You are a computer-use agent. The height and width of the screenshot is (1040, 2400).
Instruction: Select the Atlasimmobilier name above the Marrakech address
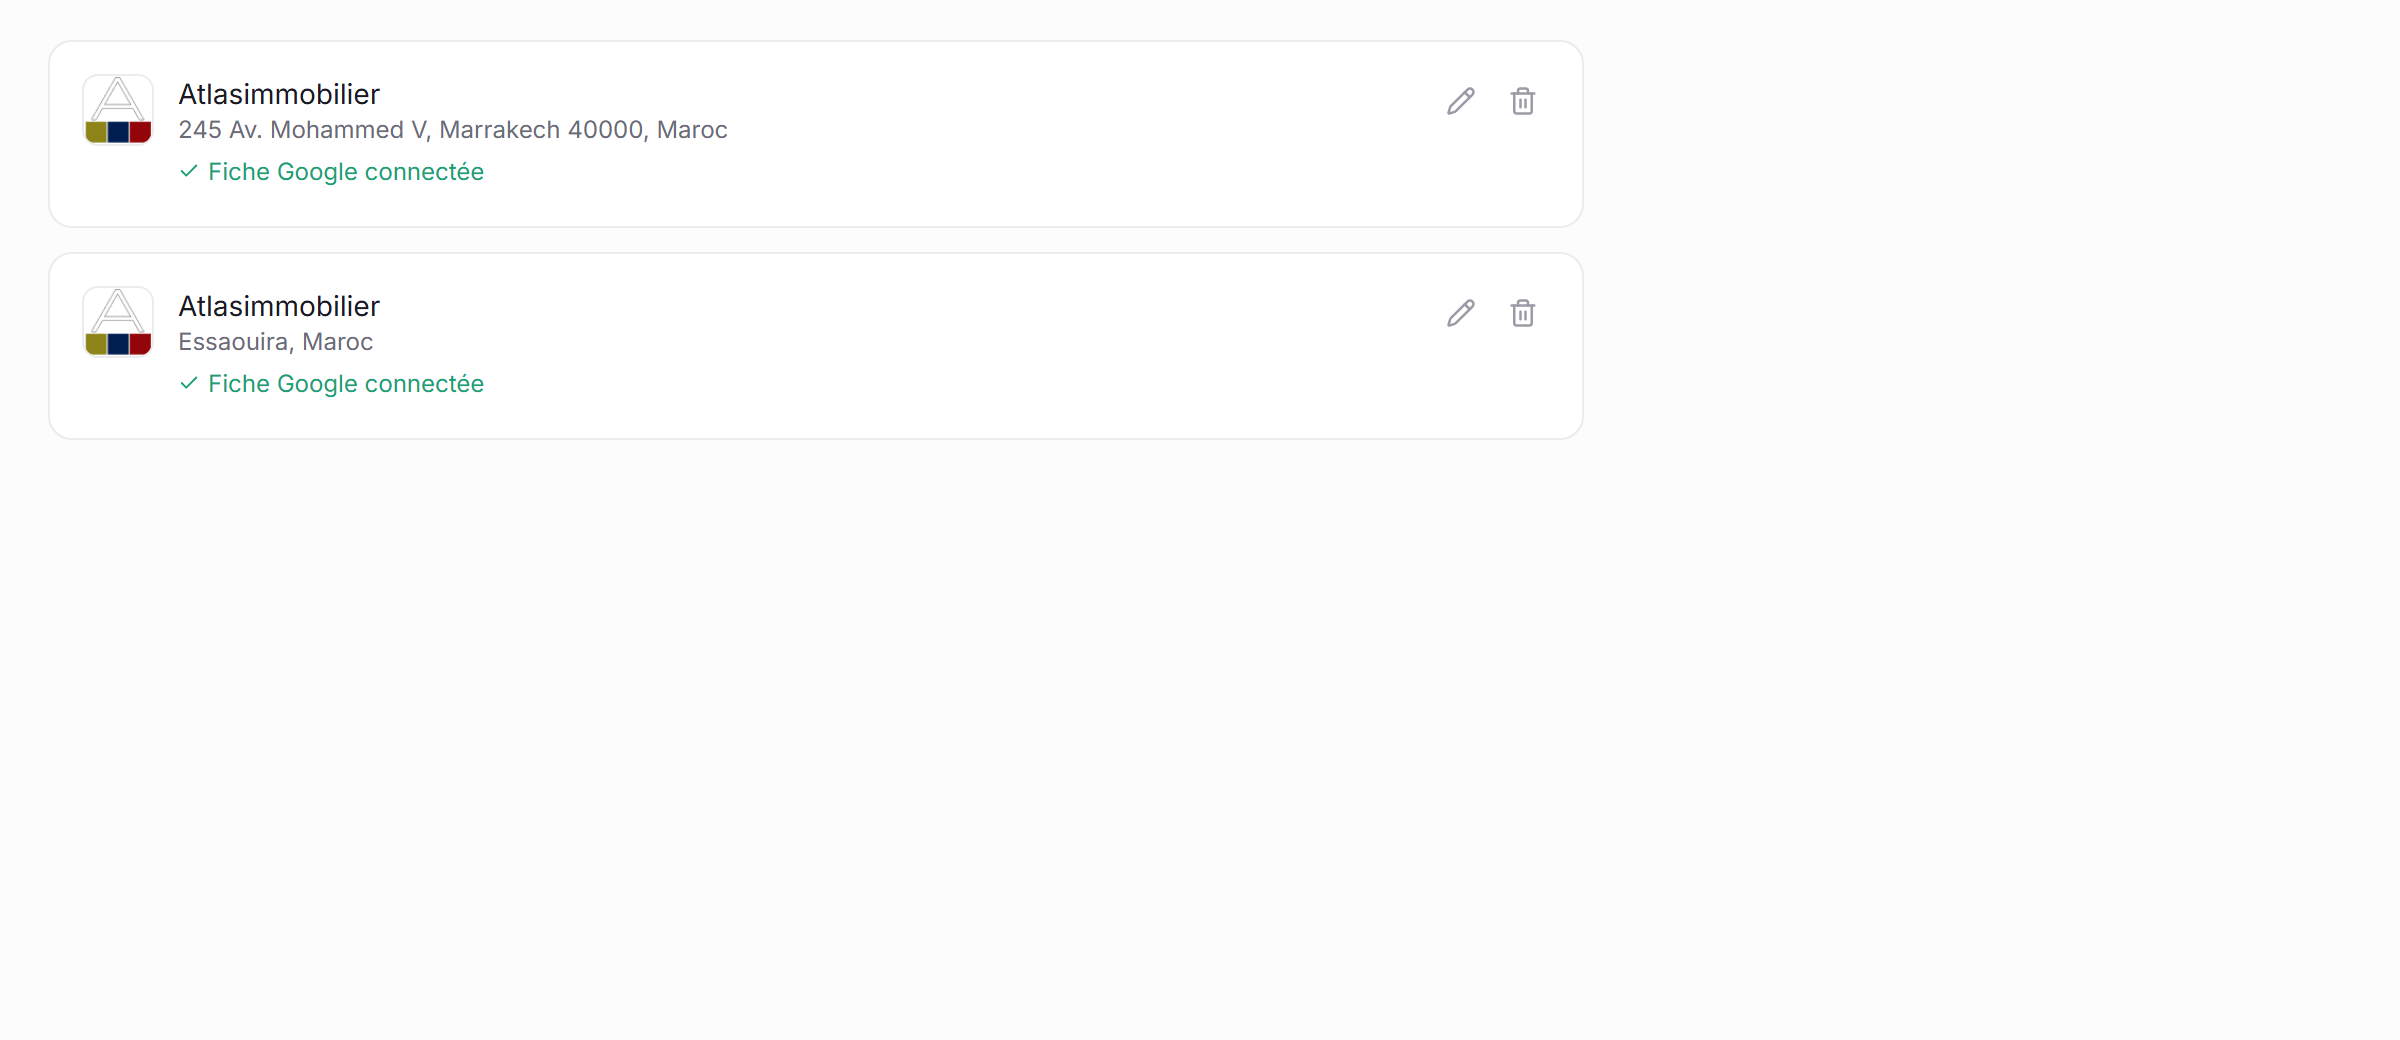[x=279, y=94]
